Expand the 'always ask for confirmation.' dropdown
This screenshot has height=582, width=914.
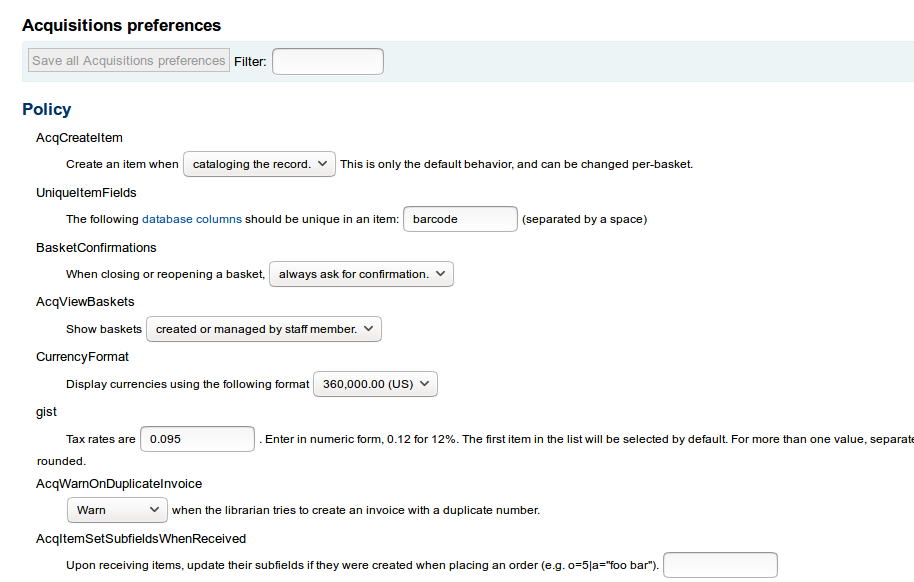coord(361,274)
